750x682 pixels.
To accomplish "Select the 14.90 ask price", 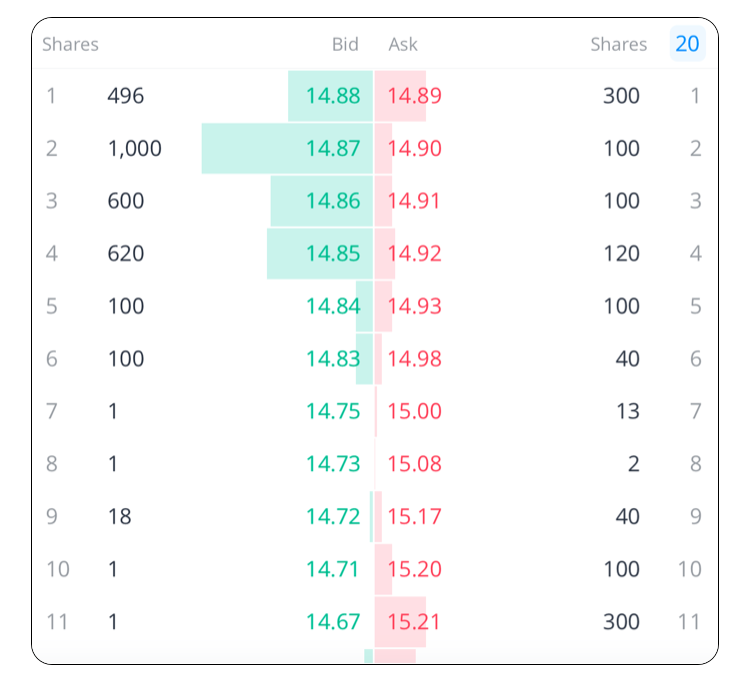I will click(414, 149).
